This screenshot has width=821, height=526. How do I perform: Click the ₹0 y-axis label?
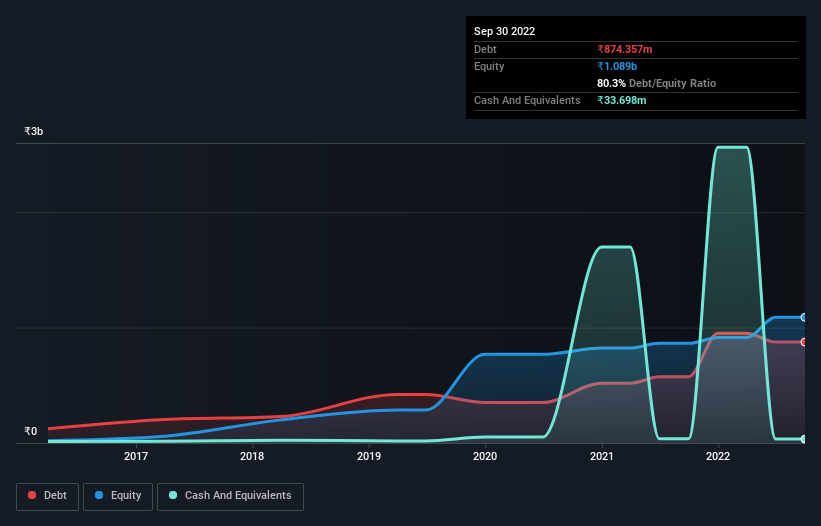[30, 431]
